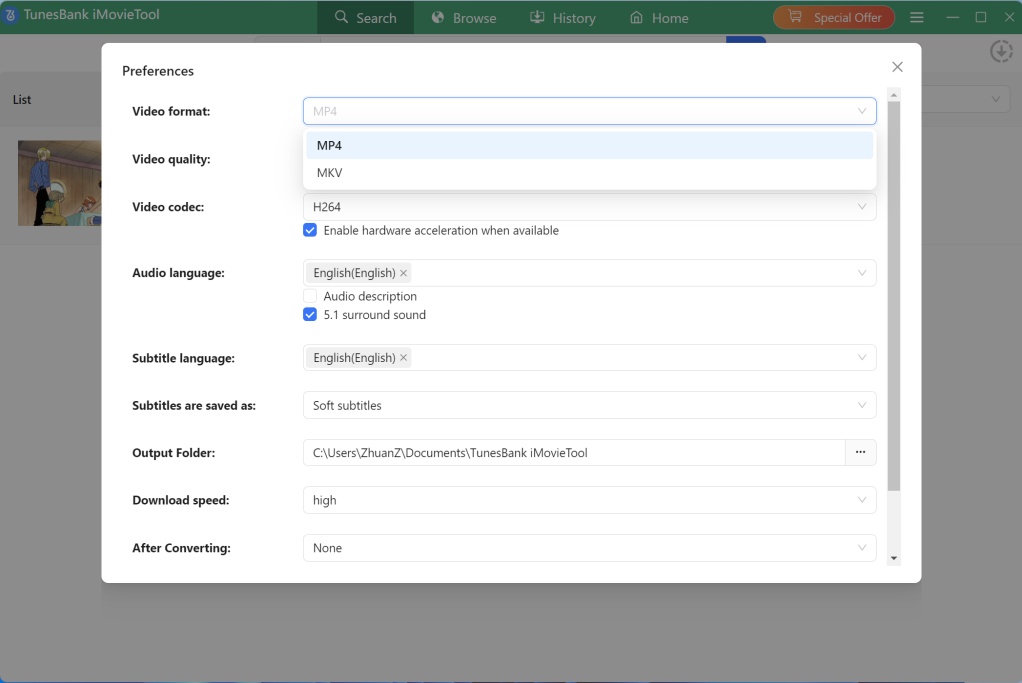Open the download center circular icon

pyautogui.click(x=1001, y=51)
